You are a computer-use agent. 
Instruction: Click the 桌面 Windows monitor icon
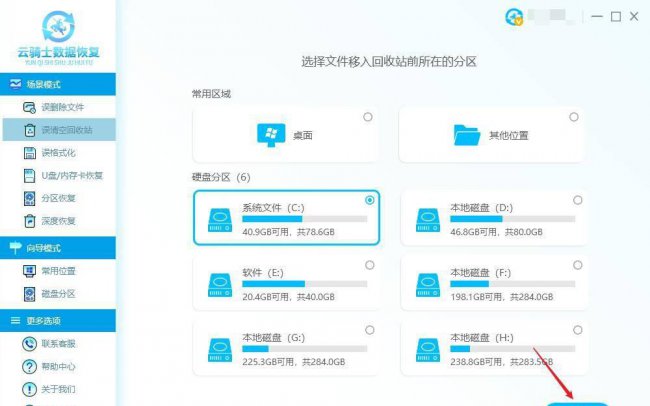(x=271, y=135)
